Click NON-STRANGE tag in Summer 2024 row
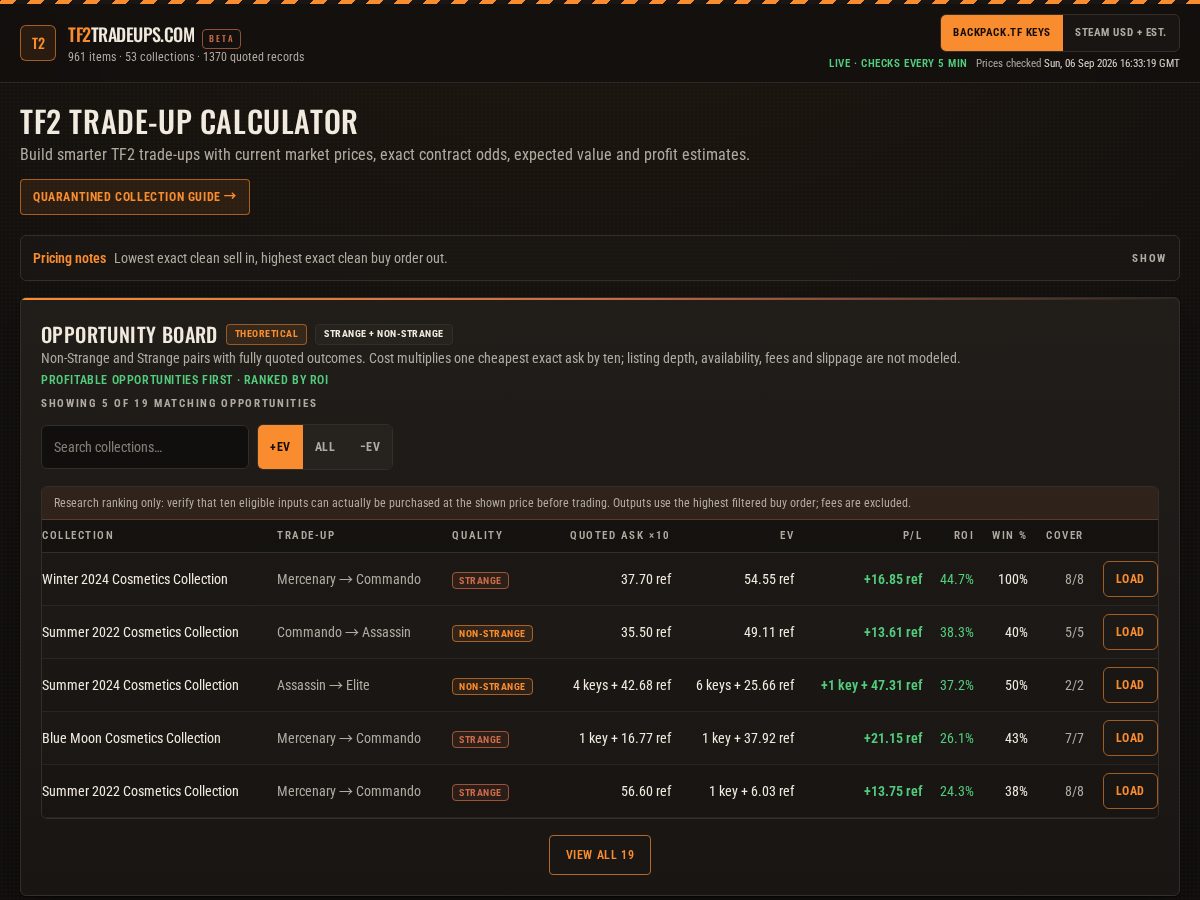 (x=492, y=686)
